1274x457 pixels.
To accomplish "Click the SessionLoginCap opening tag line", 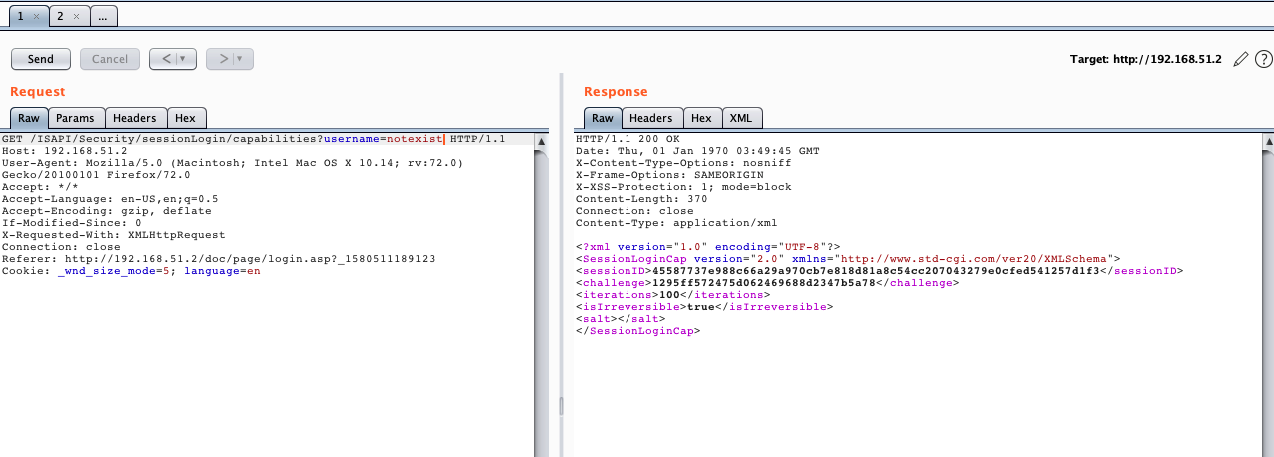I will coord(848,258).
